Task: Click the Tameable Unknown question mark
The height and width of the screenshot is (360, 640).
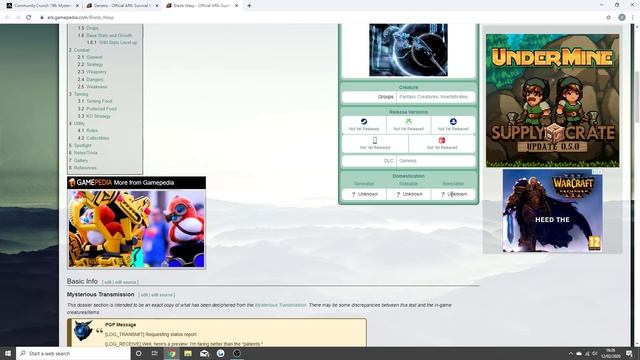Action: click(353, 195)
